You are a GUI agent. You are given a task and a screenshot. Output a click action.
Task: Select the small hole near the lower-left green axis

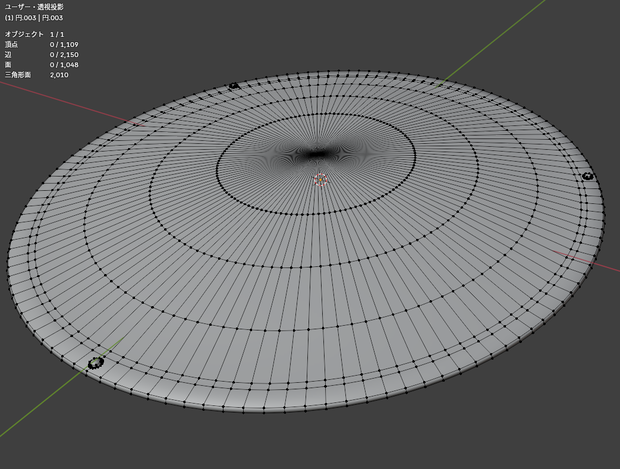(x=96, y=362)
